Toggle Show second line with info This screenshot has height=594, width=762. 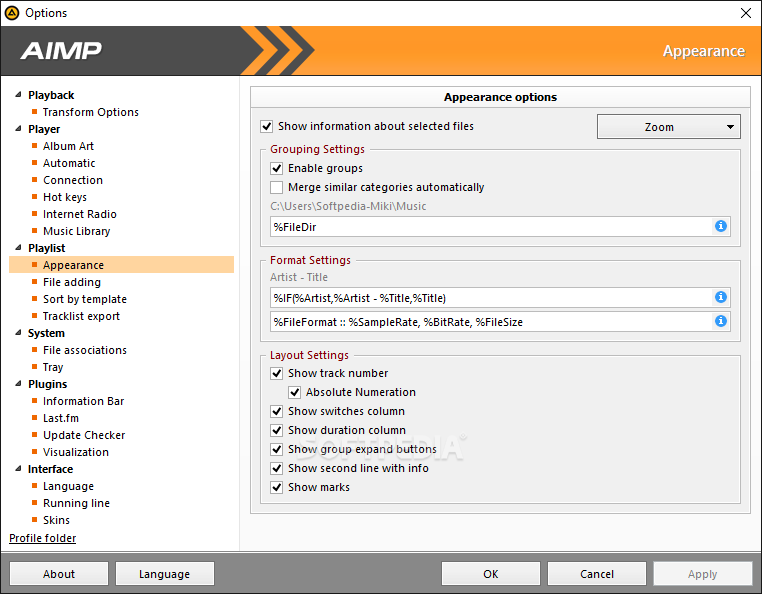(x=277, y=468)
